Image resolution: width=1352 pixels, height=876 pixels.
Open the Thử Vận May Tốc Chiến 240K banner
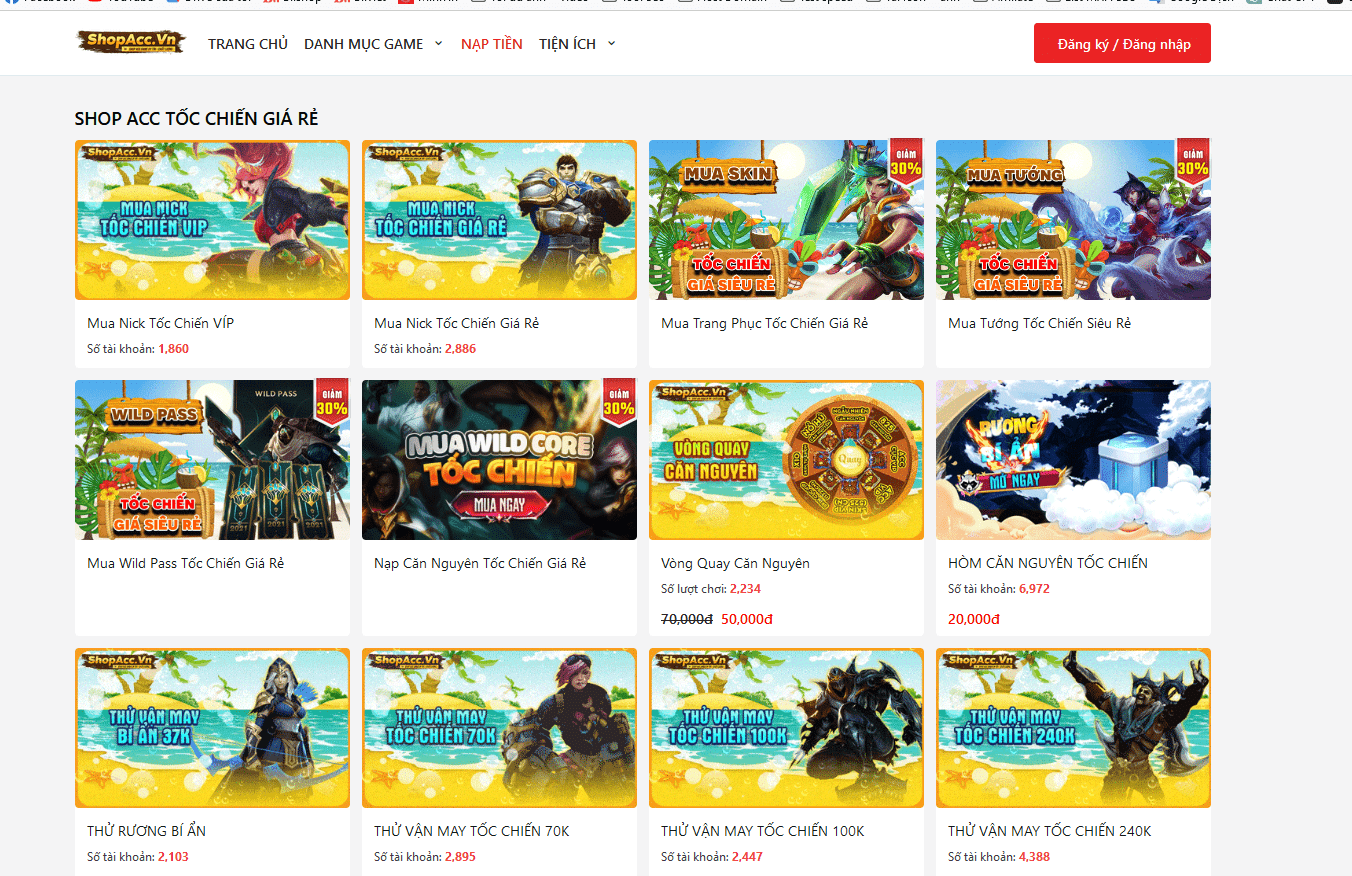pos(1073,728)
